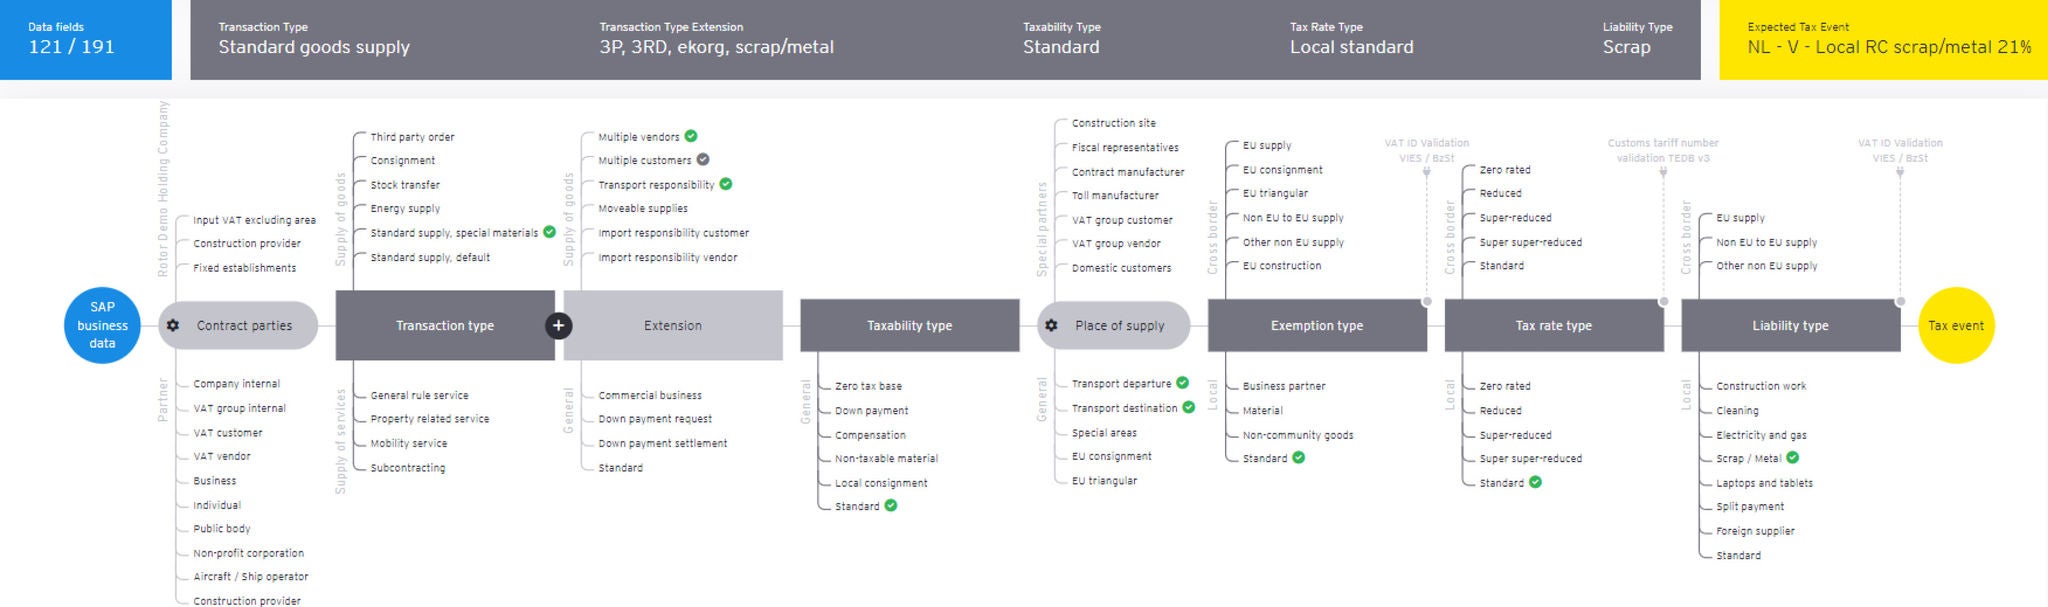The height and width of the screenshot is (607, 2048).
Task: Click the yellow Expected Tax Event box
Action: tap(1883, 40)
